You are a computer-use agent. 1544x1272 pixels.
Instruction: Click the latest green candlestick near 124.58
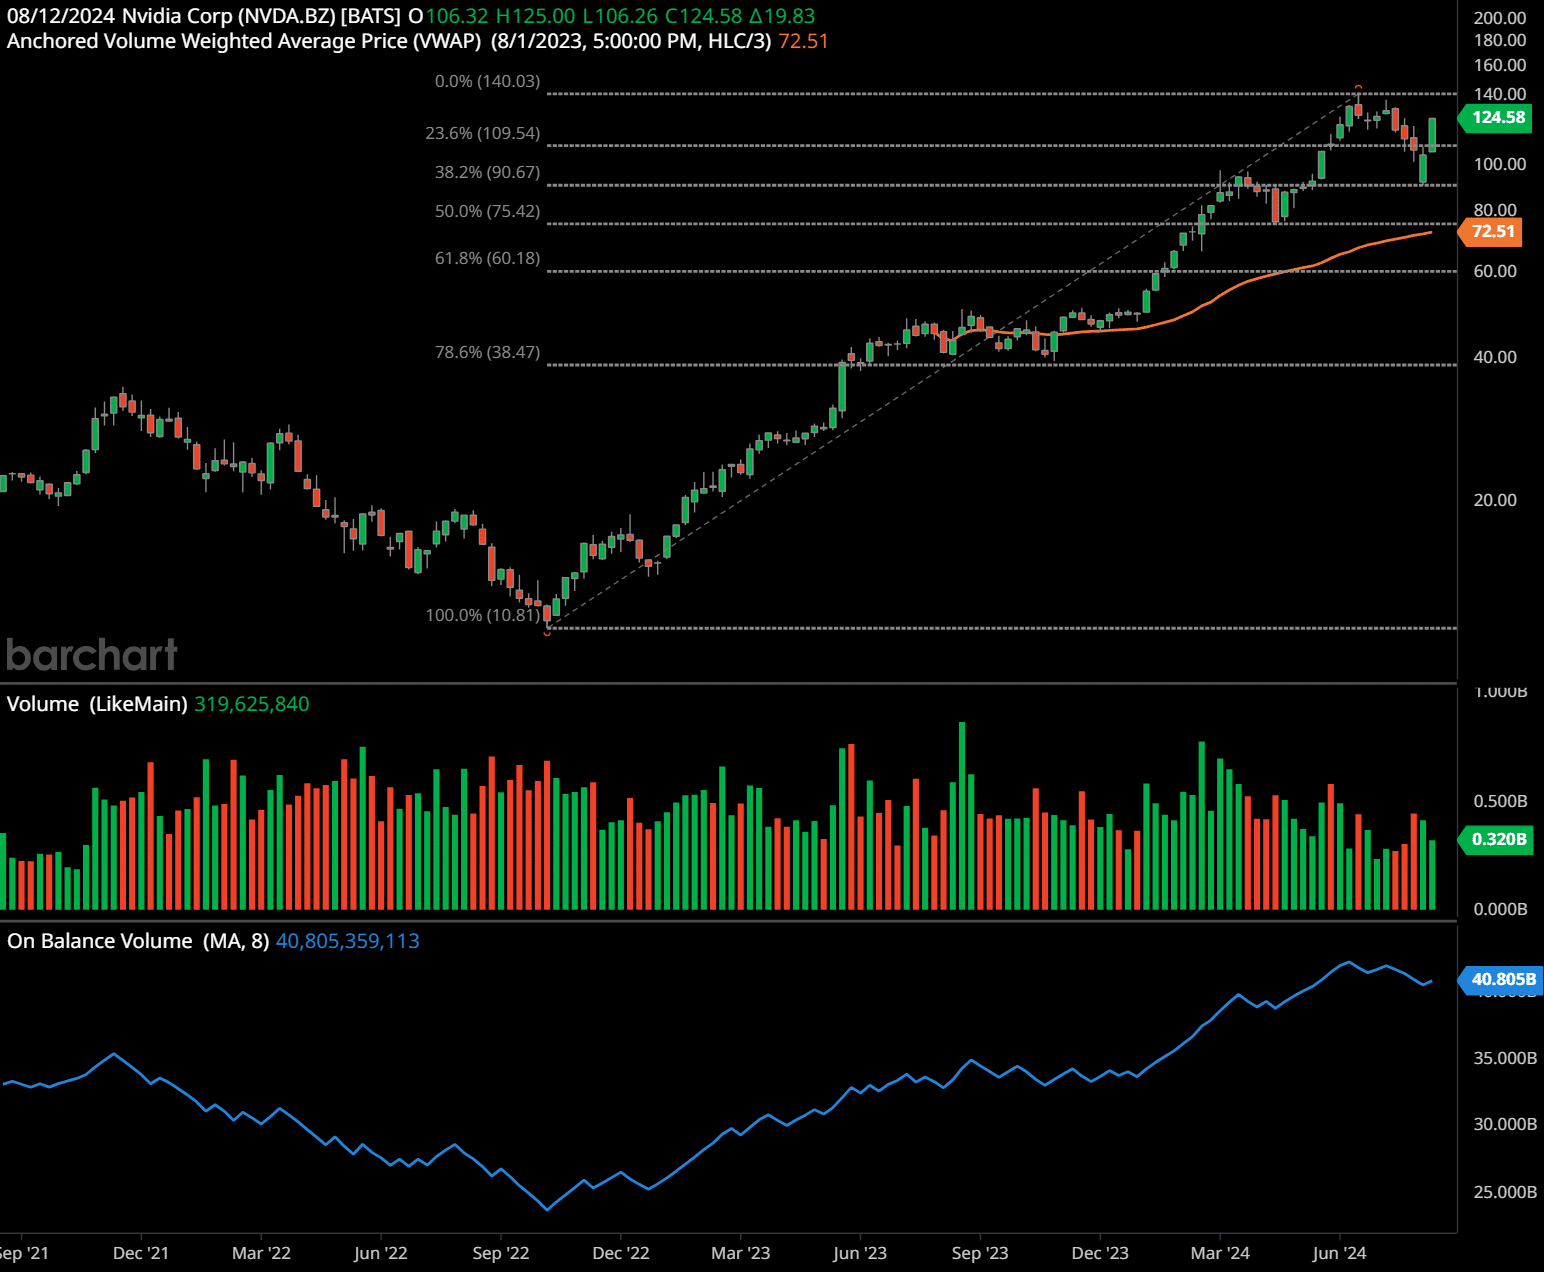[1432, 135]
